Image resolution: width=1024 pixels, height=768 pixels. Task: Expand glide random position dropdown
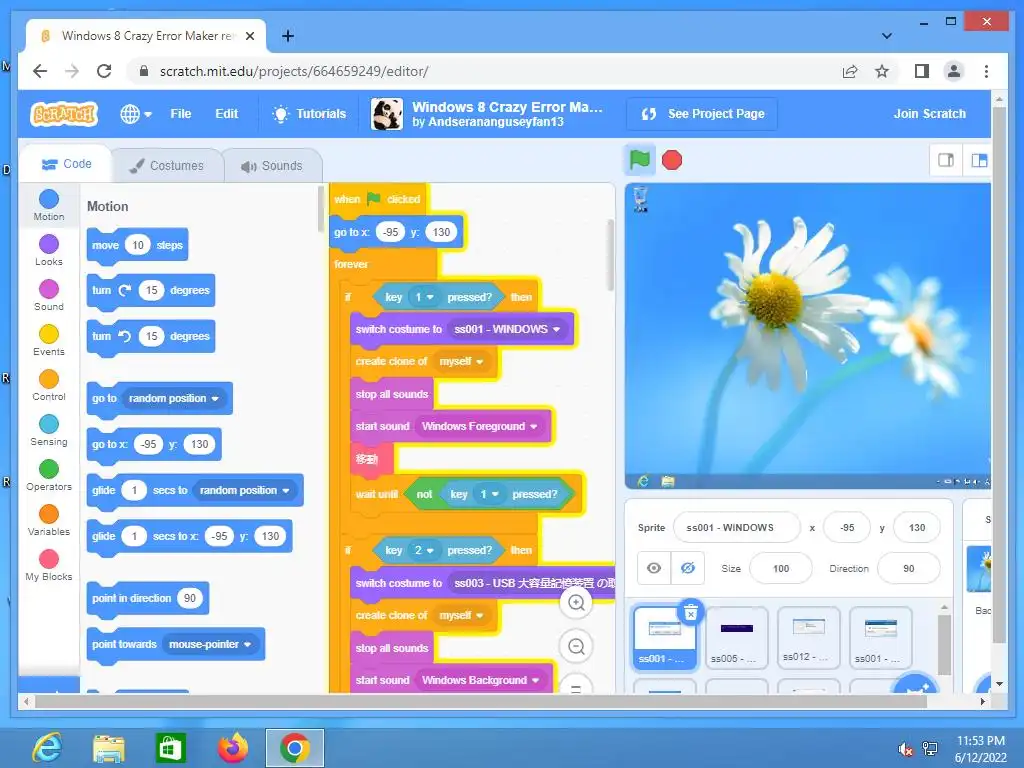(x=244, y=490)
